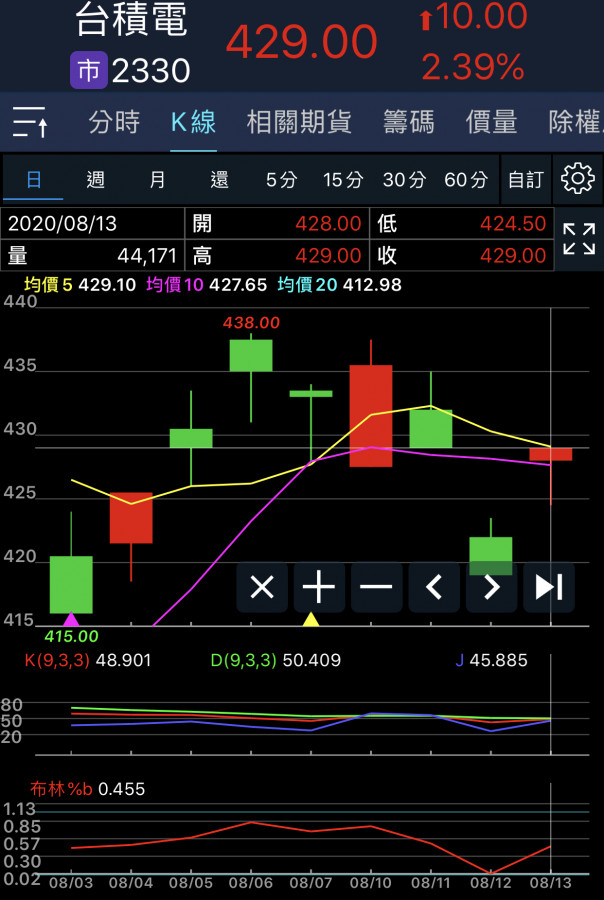The height and width of the screenshot is (900, 604).
Task: Close the chart control overlay with X
Action: point(262,587)
